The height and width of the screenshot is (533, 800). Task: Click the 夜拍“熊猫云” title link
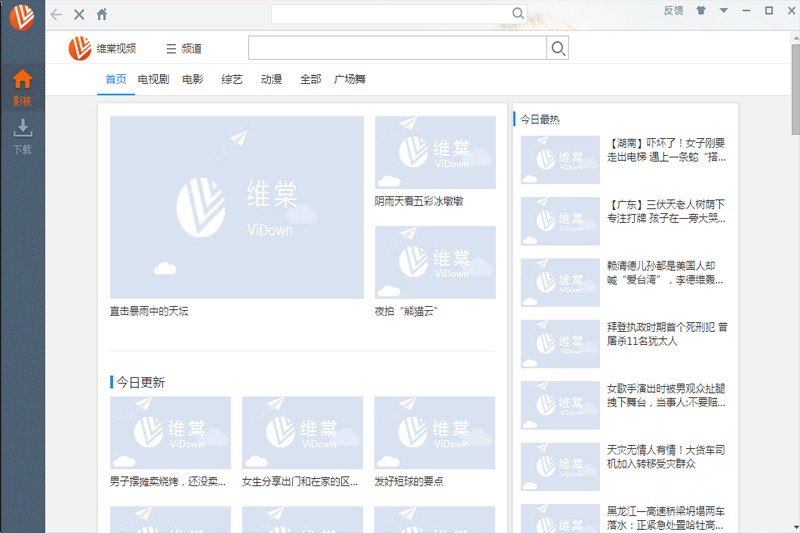tap(406, 311)
